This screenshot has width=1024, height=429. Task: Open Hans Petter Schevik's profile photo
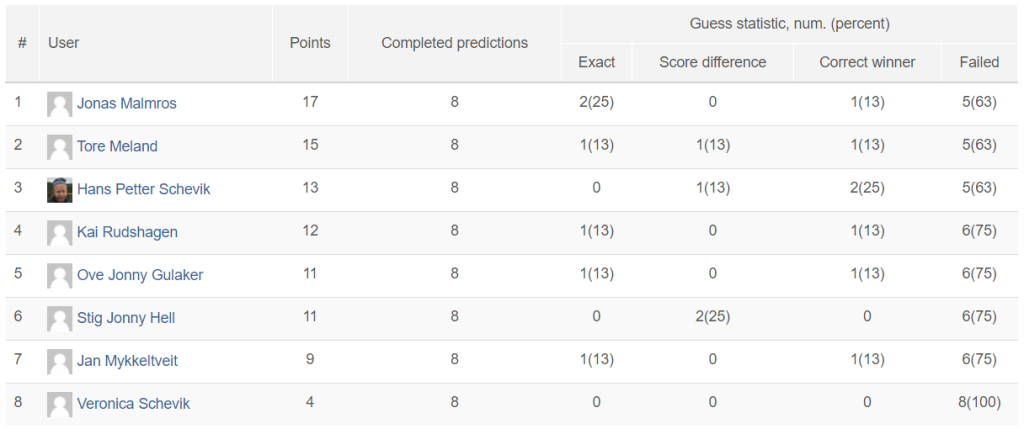59,190
